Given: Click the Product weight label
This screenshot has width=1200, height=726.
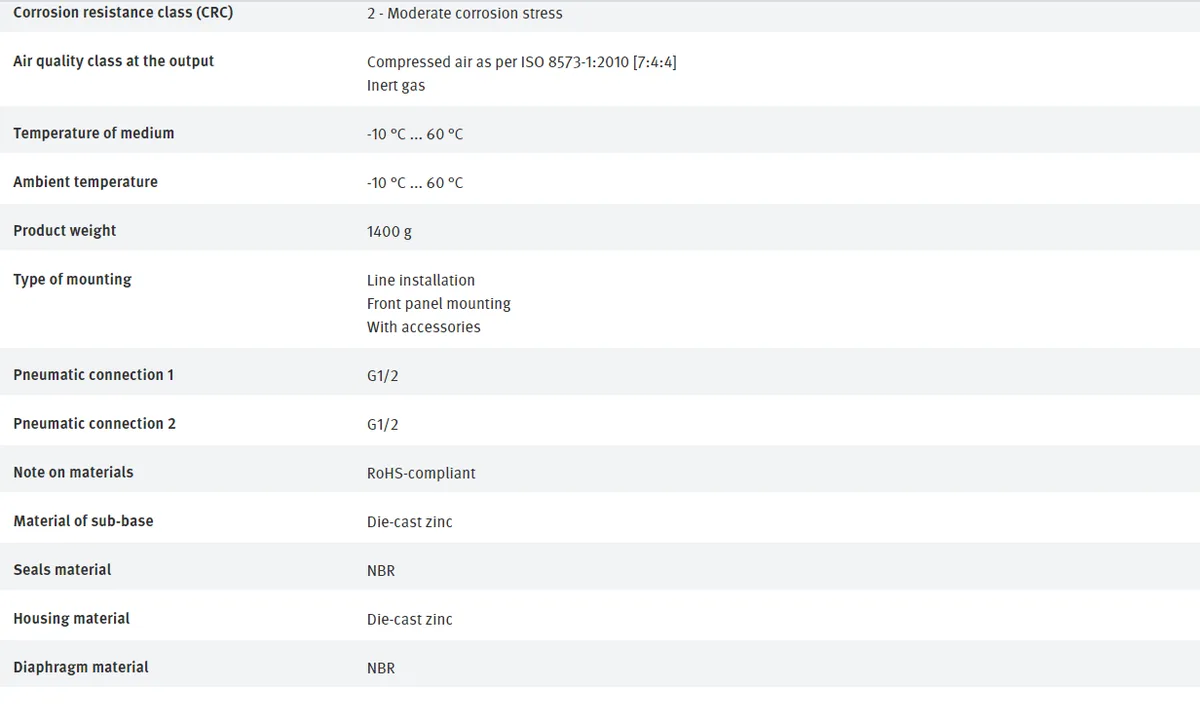Looking at the screenshot, I should pyautogui.click(x=65, y=231).
